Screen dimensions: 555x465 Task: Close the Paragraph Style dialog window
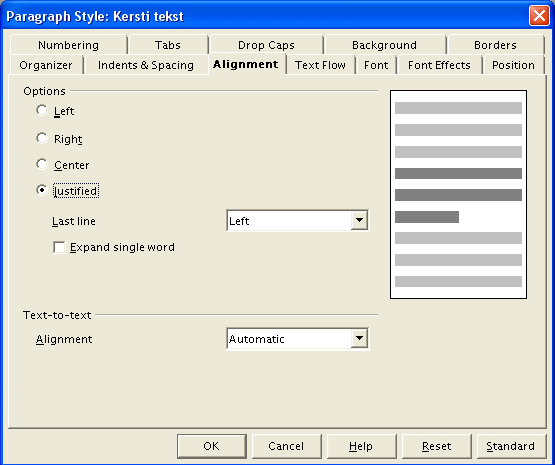tap(539, 16)
